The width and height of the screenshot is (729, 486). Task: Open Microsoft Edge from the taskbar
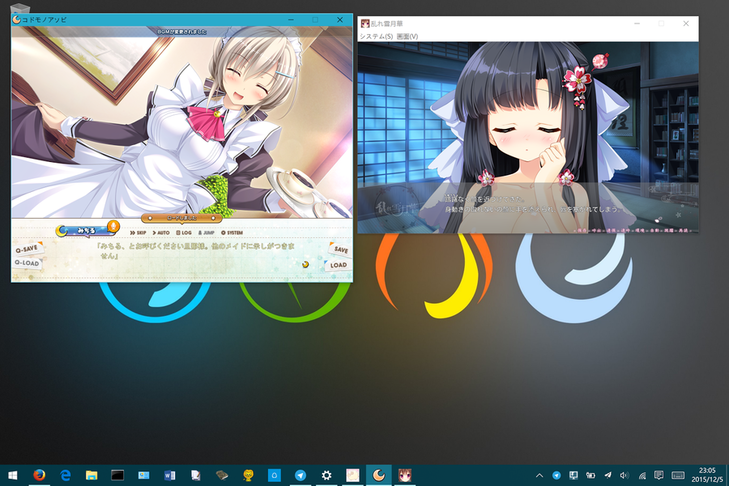tap(65, 475)
